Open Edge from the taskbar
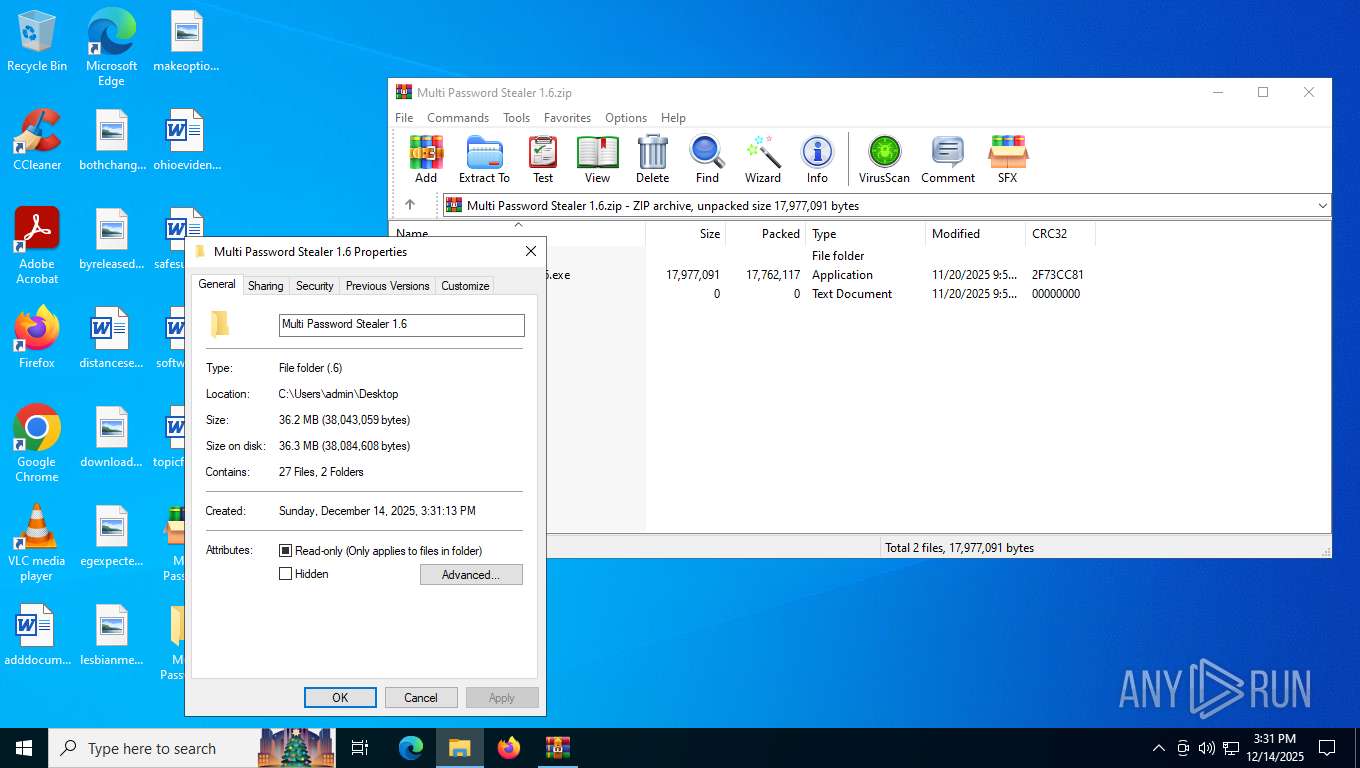Viewport: 1360px width, 768px height. point(411,748)
